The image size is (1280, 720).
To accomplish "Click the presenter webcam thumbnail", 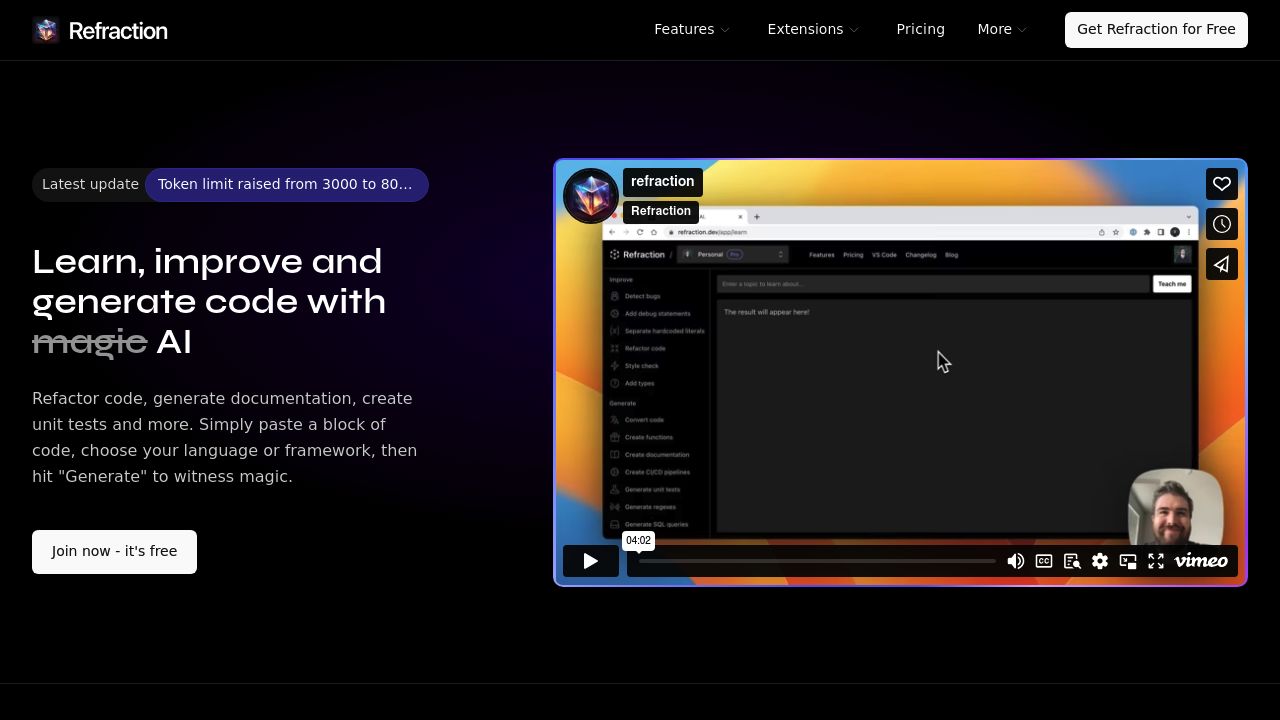I will tap(1176, 506).
